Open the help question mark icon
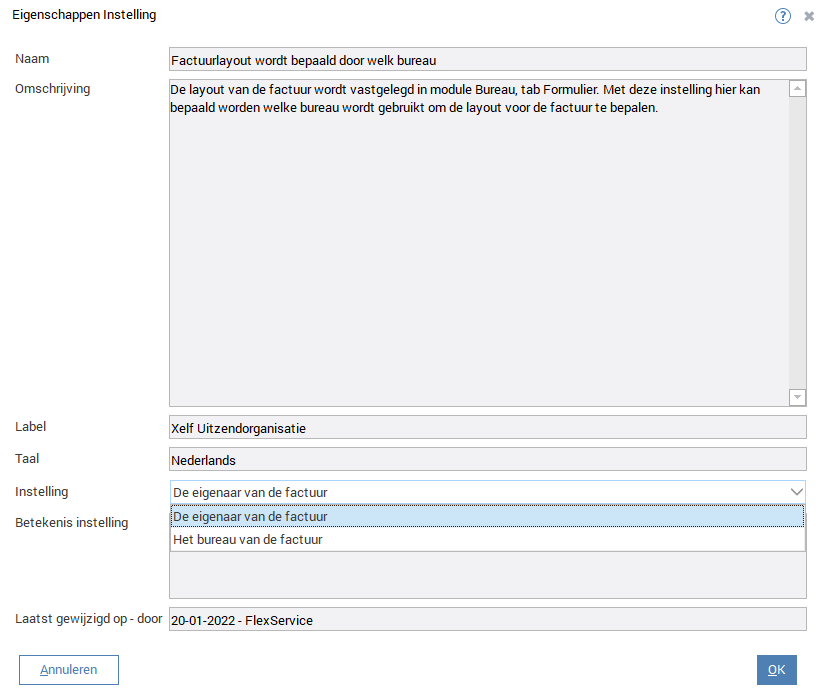The height and width of the screenshot is (691, 821). (x=783, y=16)
